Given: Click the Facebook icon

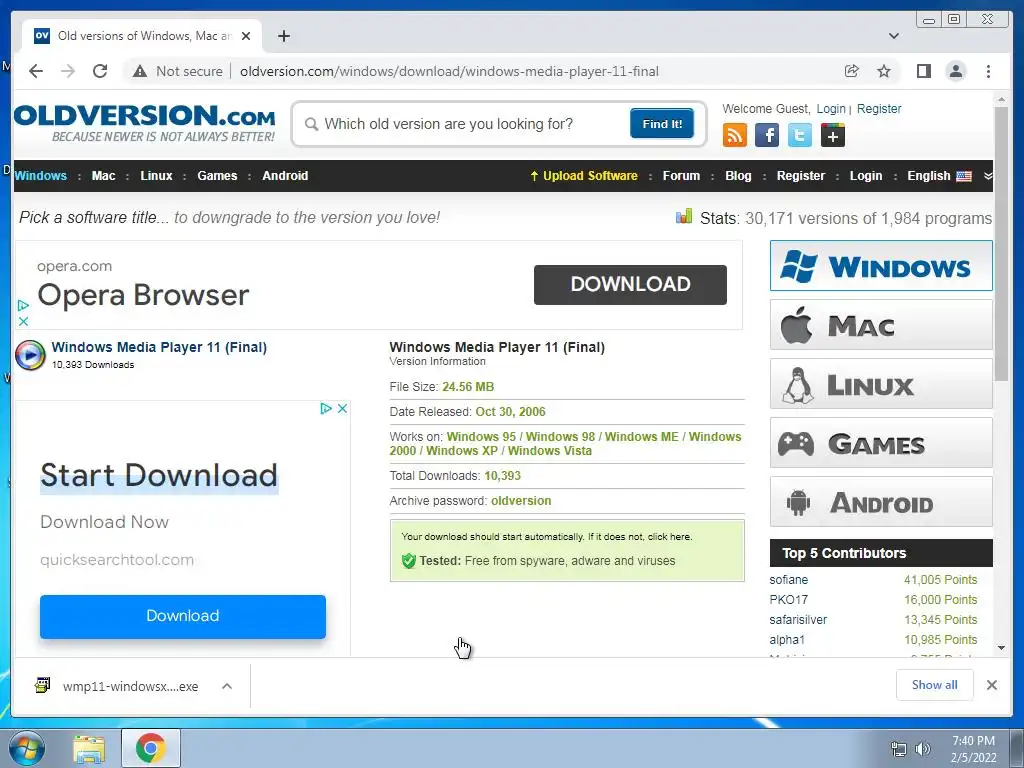Looking at the screenshot, I should pos(767,135).
